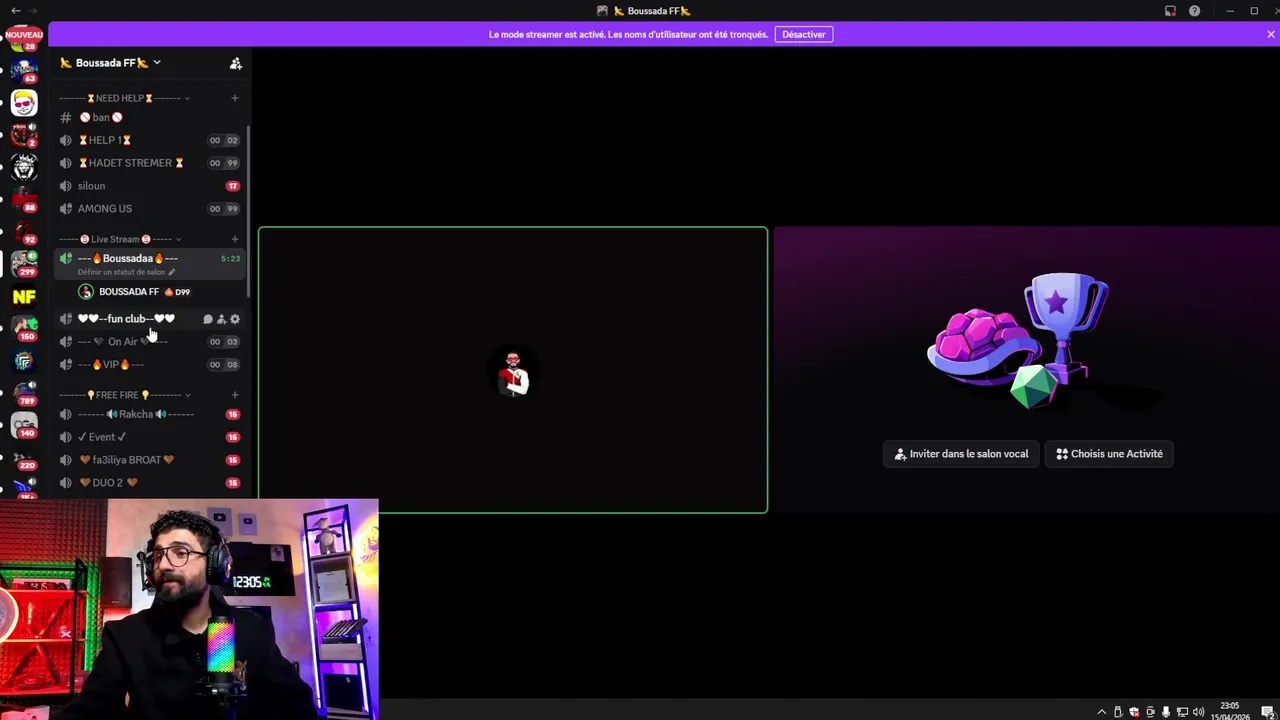1280x720 pixels.
Task: Open the server icon with badge 789
Action: [24, 393]
